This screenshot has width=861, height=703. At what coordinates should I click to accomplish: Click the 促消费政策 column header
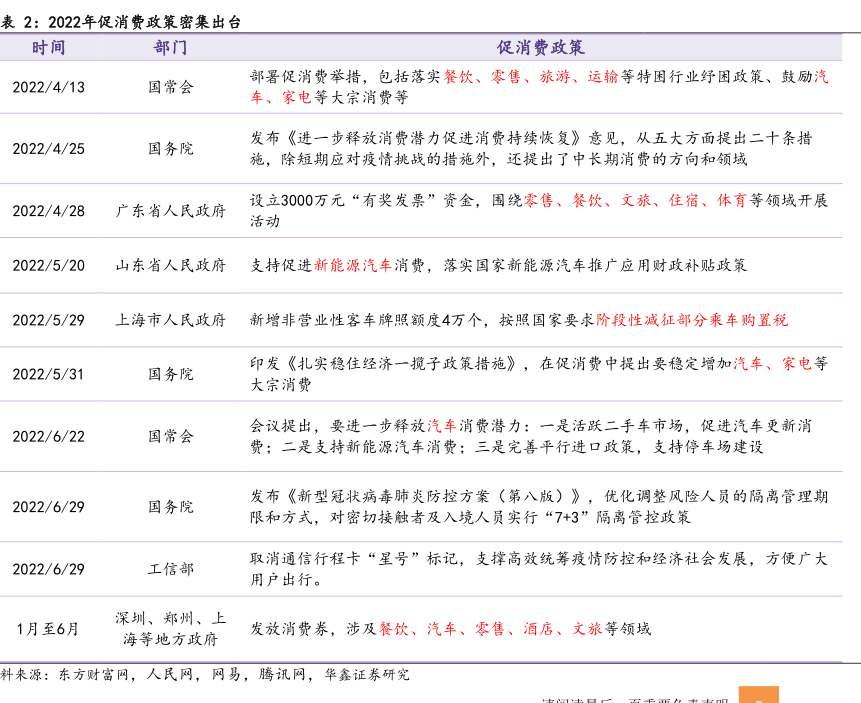(x=540, y=47)
